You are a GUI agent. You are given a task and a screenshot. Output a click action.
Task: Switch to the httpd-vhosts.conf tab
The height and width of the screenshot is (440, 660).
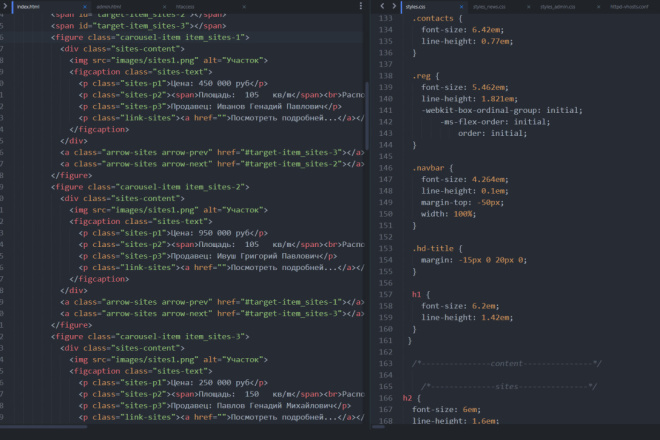tap(629, 7)
